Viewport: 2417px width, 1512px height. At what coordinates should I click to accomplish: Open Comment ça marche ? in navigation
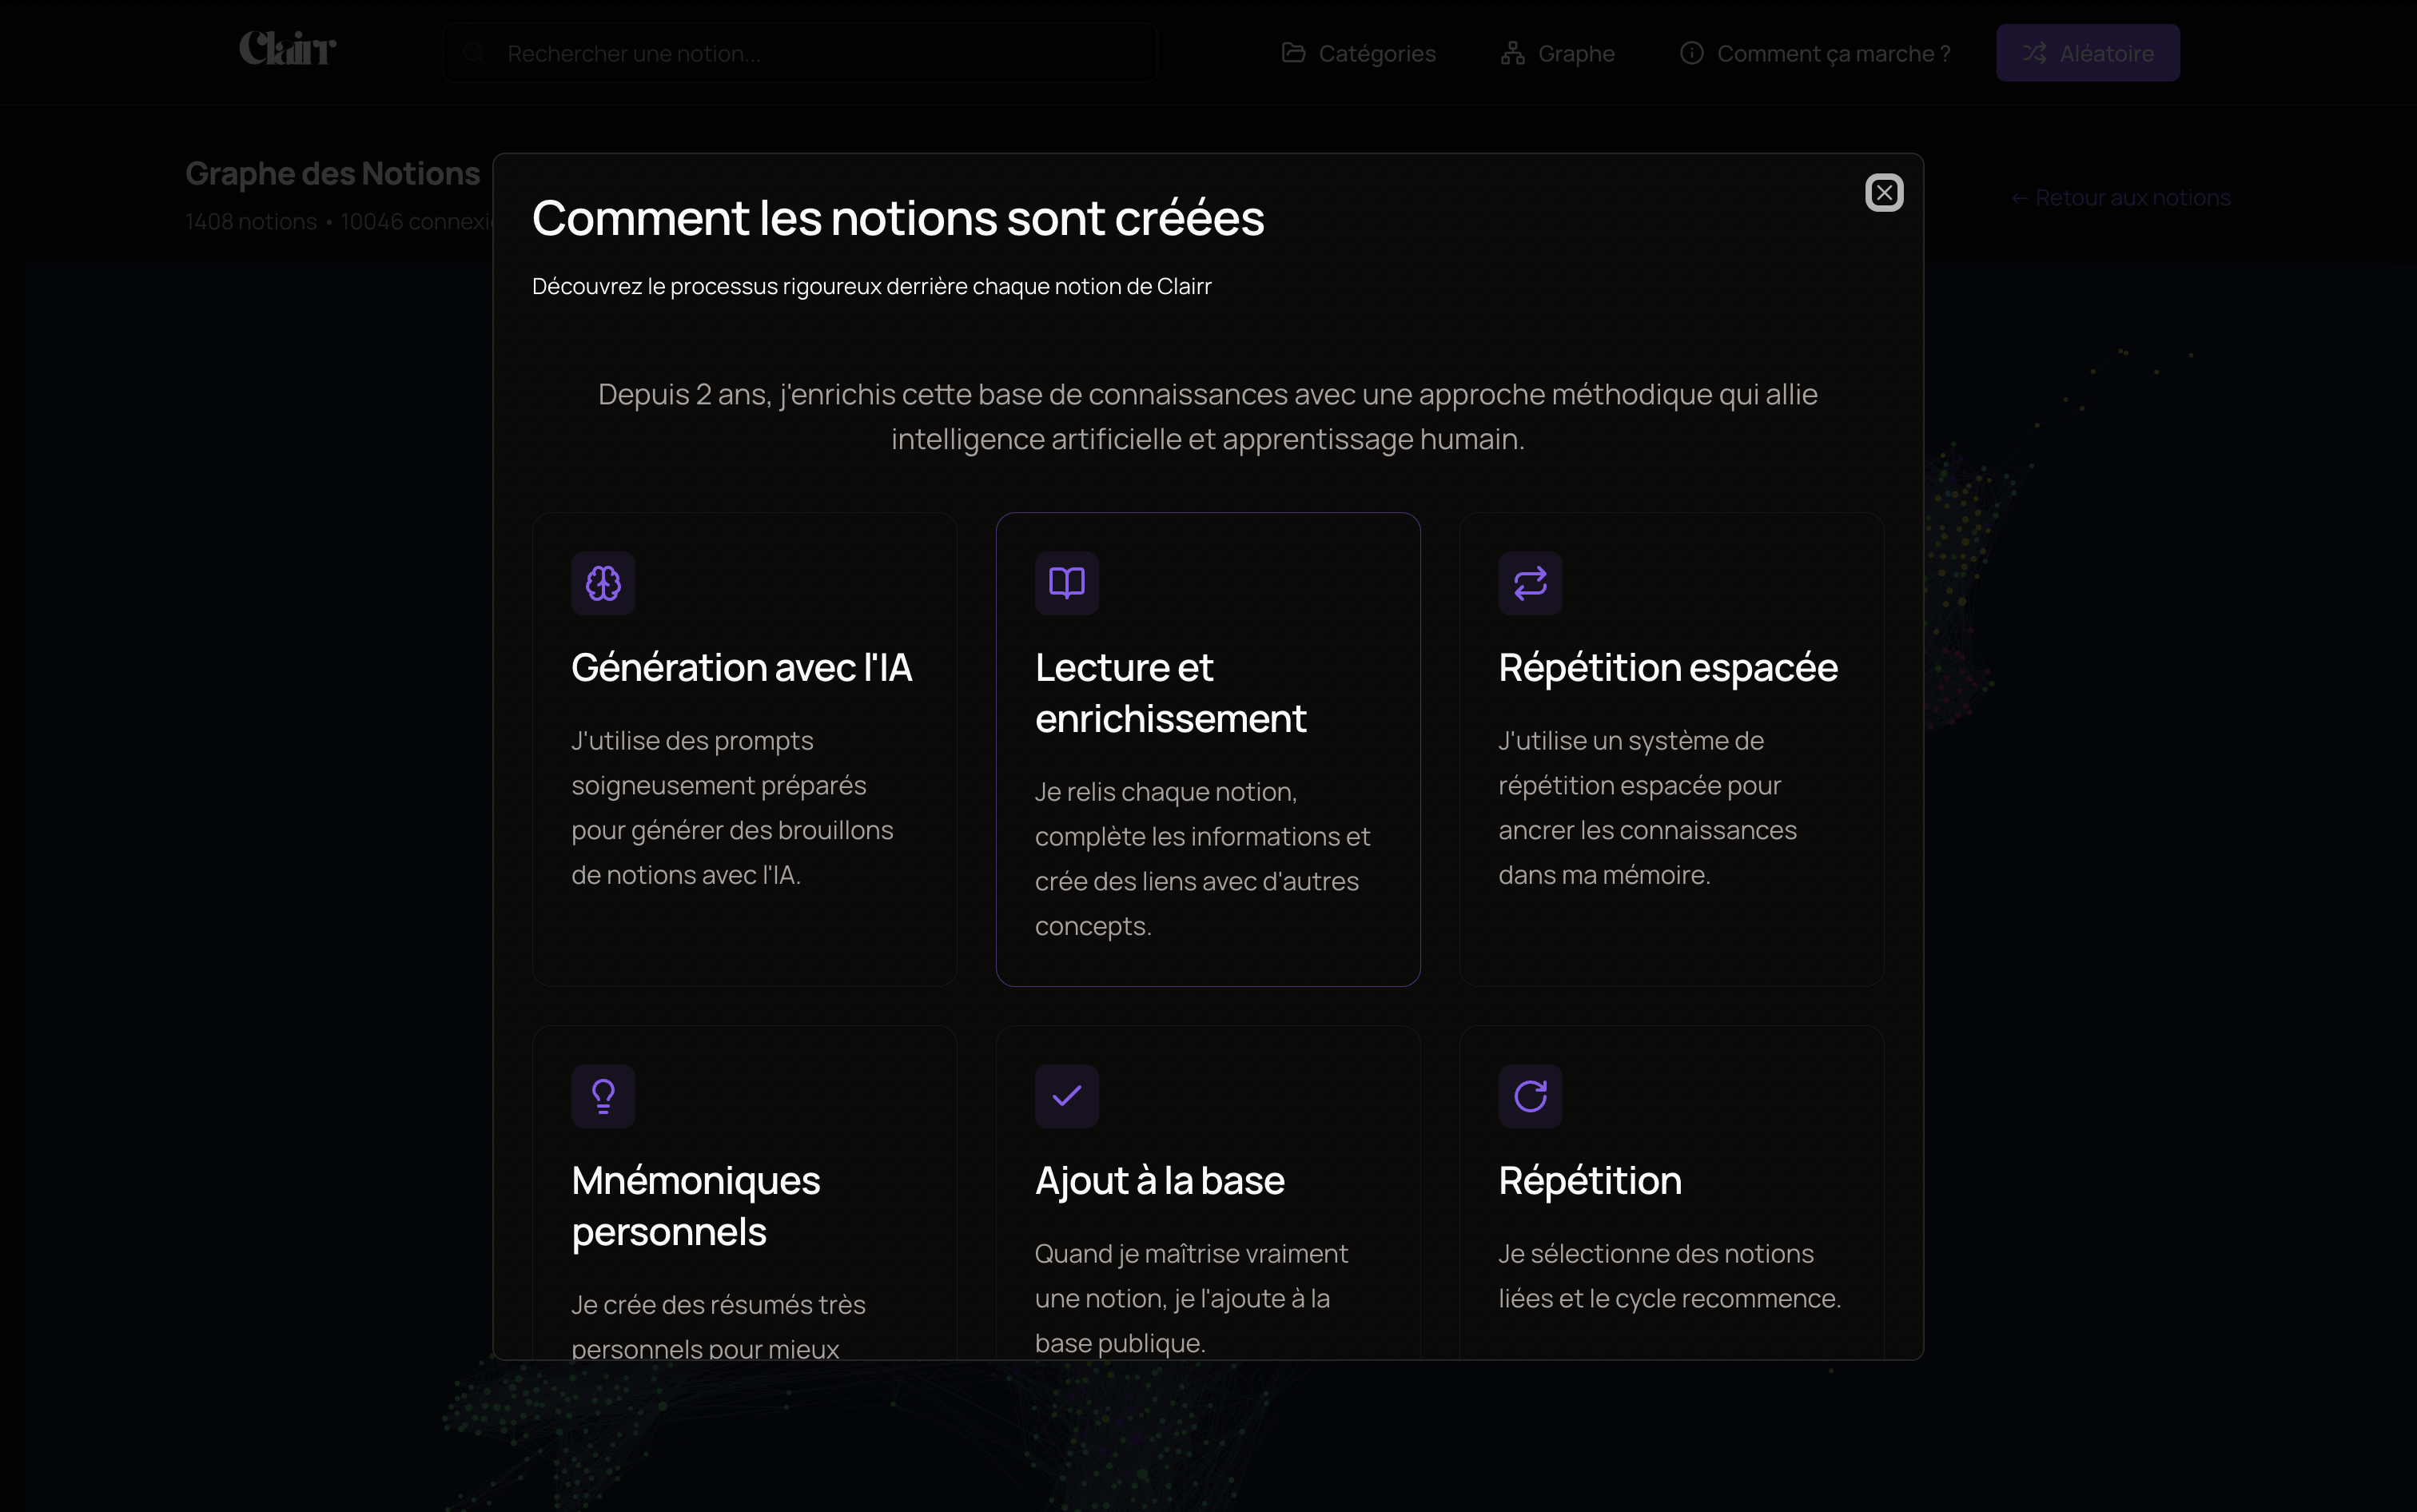1832,54
